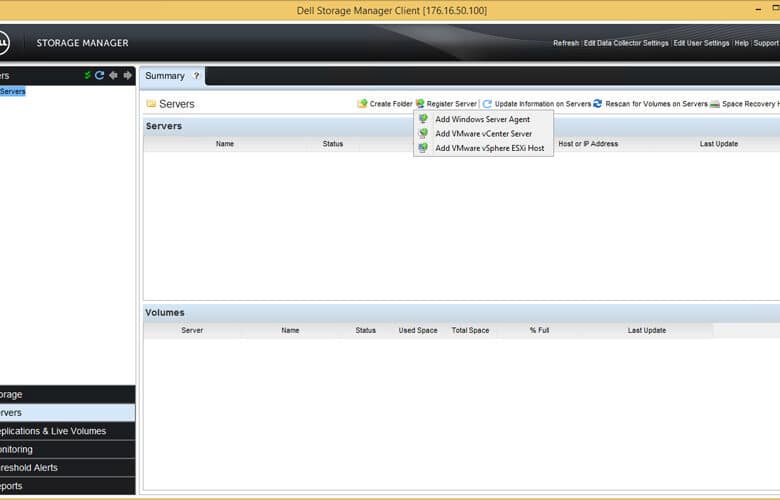Sort Volumes table by % Full column
This screenshot has width=780, height=500.
[540, 330]
